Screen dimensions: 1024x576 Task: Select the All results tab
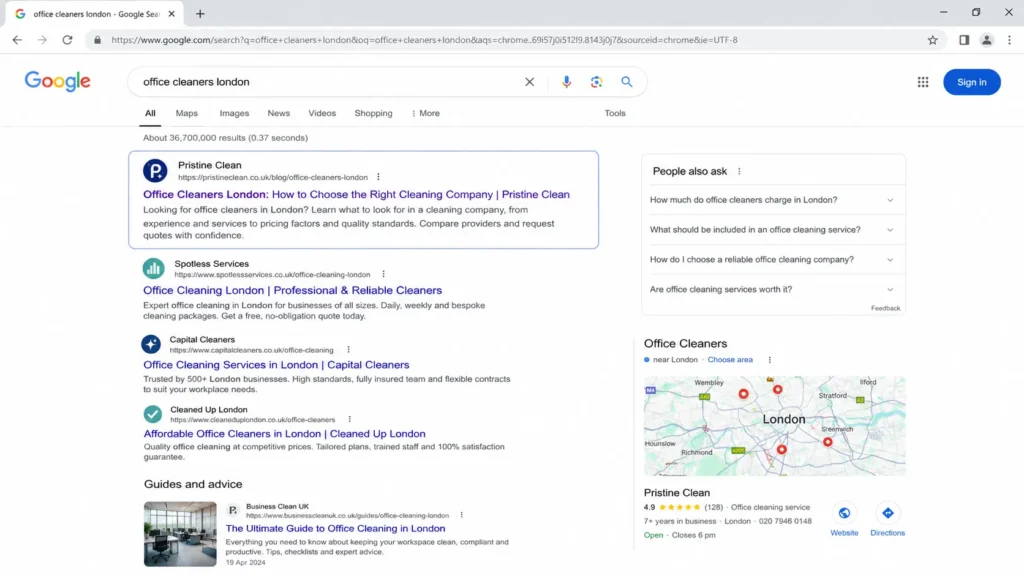[150, 113]
